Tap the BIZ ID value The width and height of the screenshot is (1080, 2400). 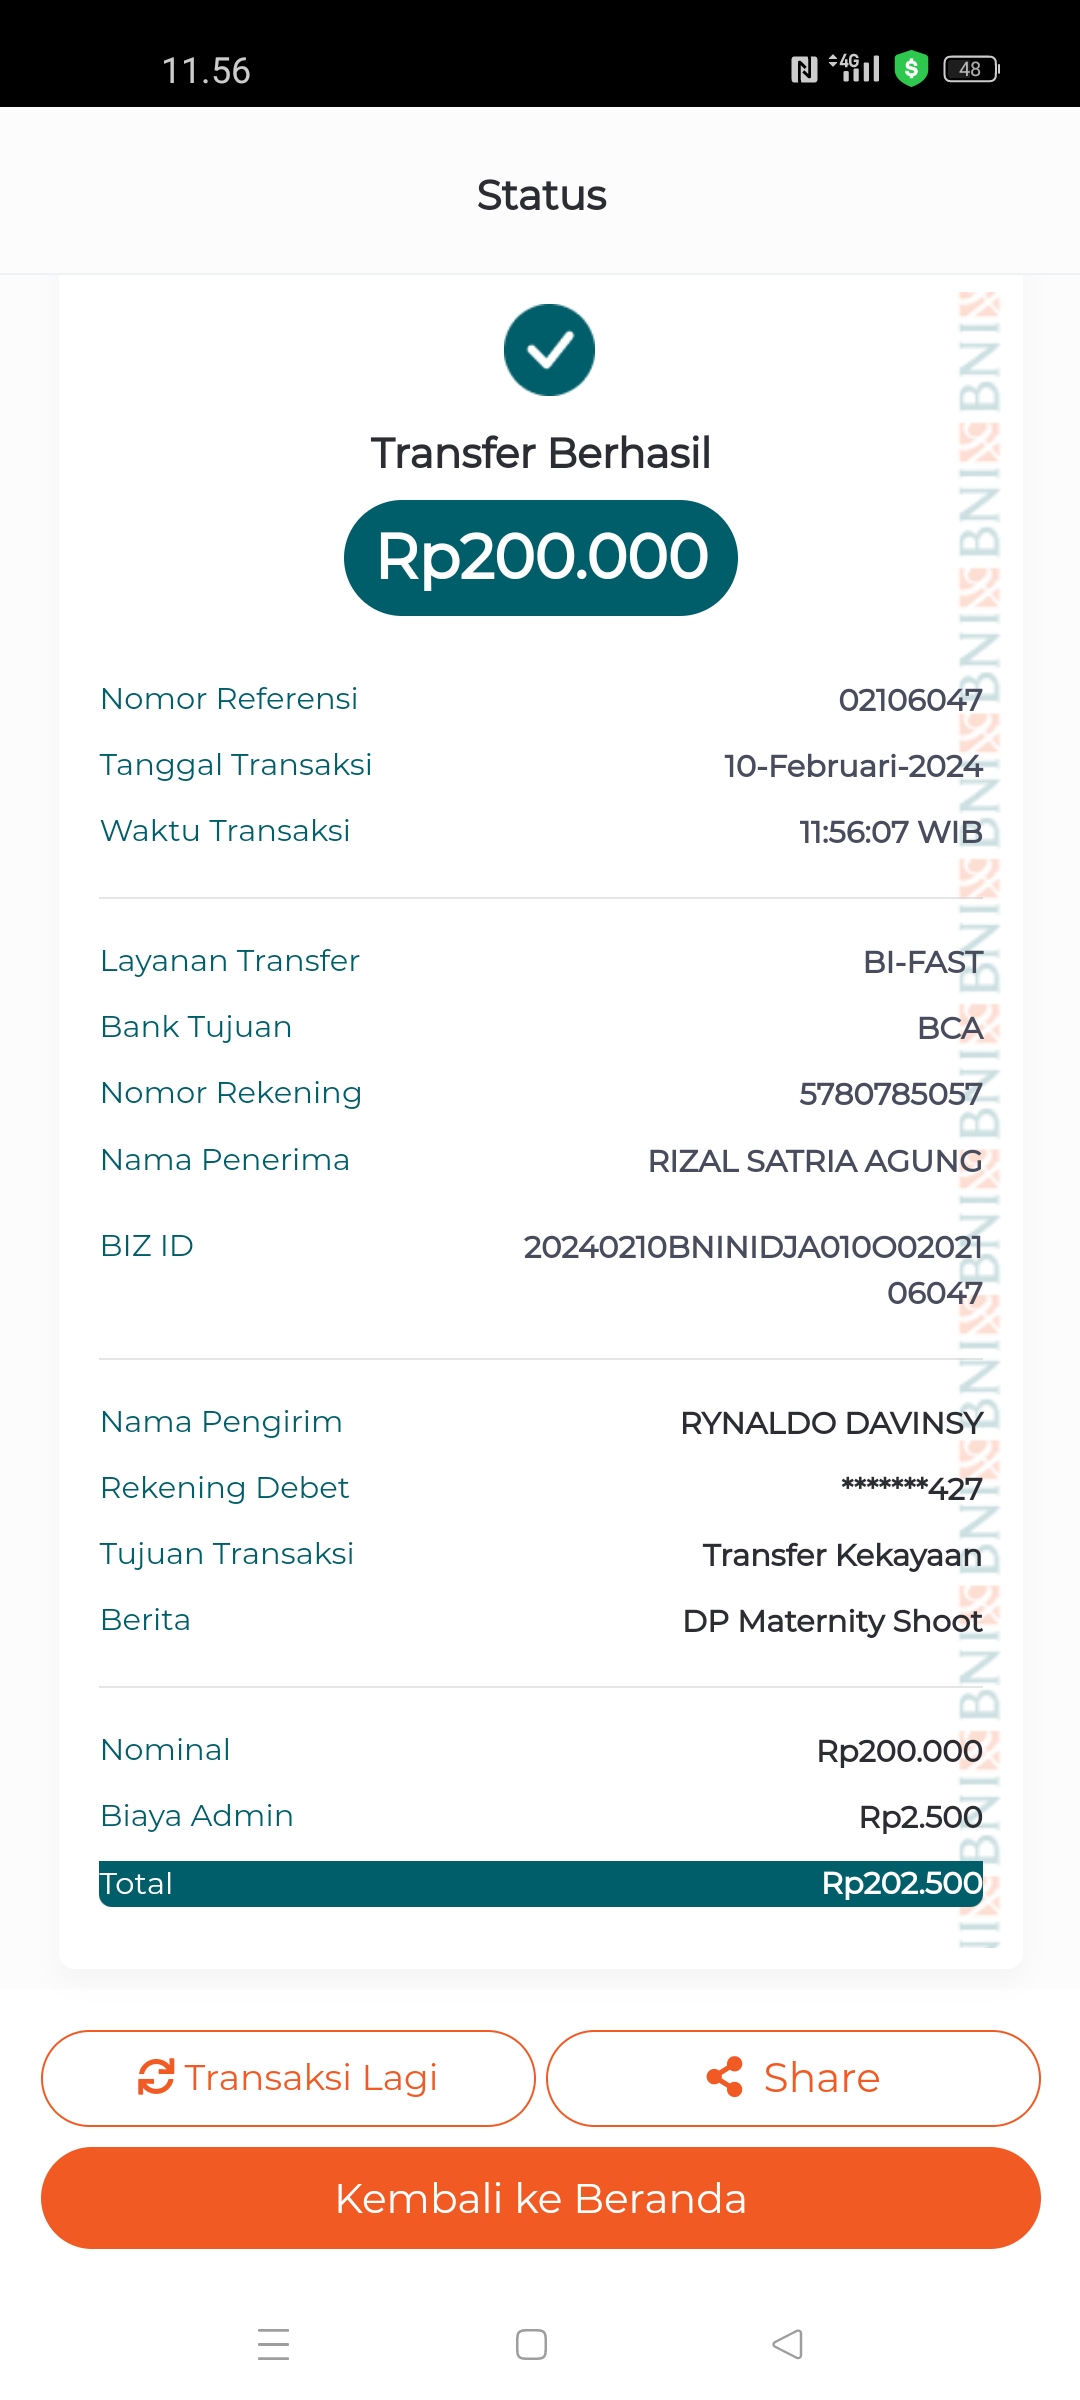tap(753, 1269)
